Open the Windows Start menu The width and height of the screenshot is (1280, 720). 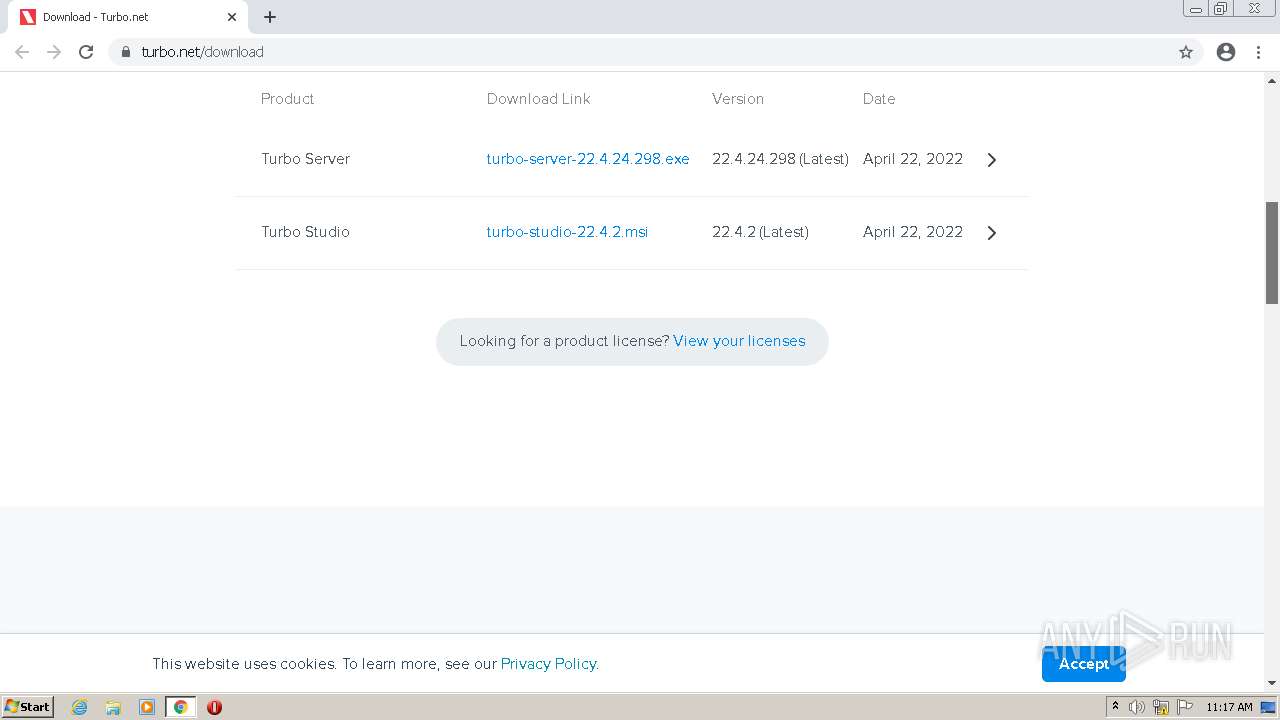click(x=27, y=706)
